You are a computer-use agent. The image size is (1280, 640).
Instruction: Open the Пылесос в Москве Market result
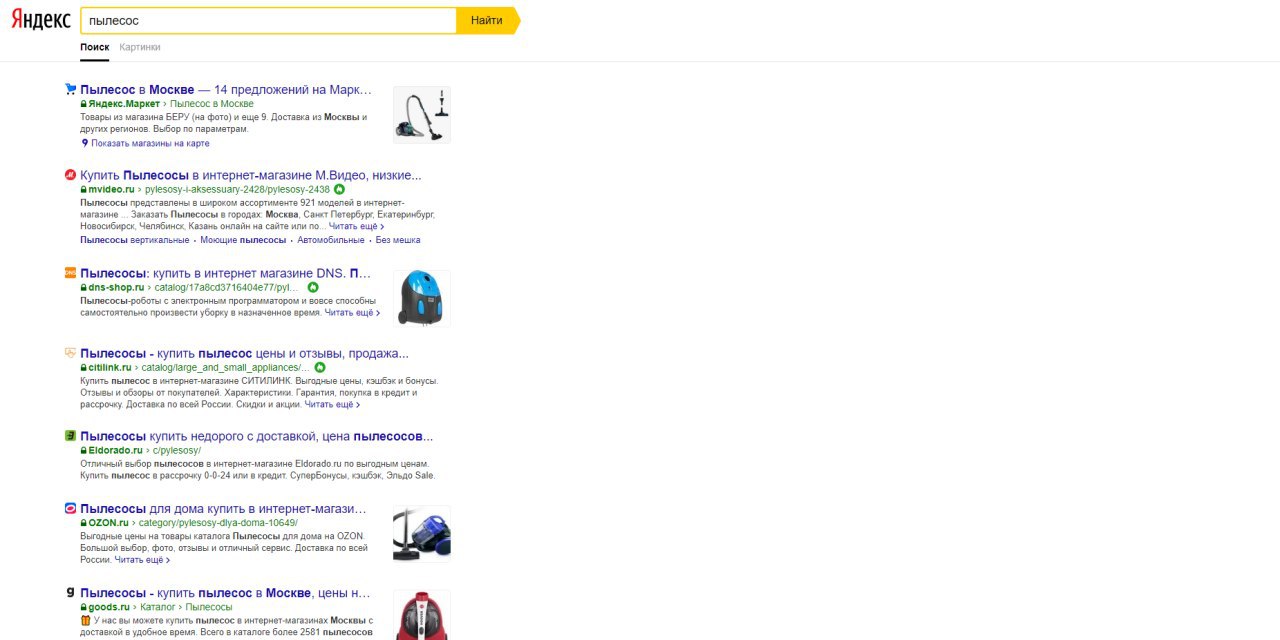(x=226, y=90)
